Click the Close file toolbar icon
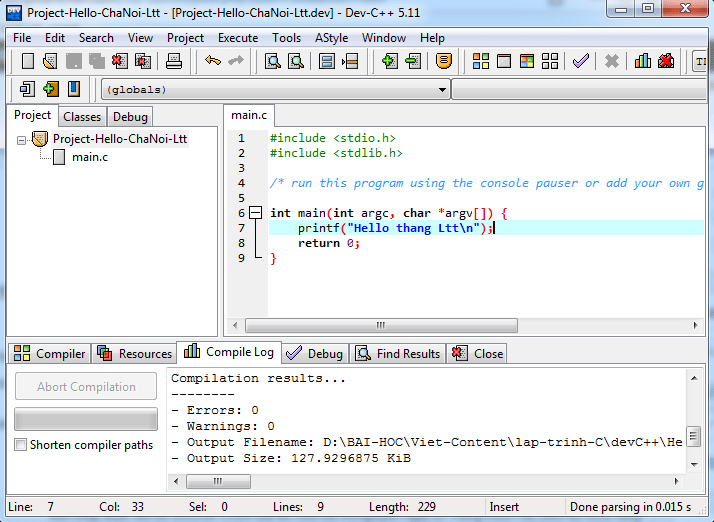 tap(120, 61)
